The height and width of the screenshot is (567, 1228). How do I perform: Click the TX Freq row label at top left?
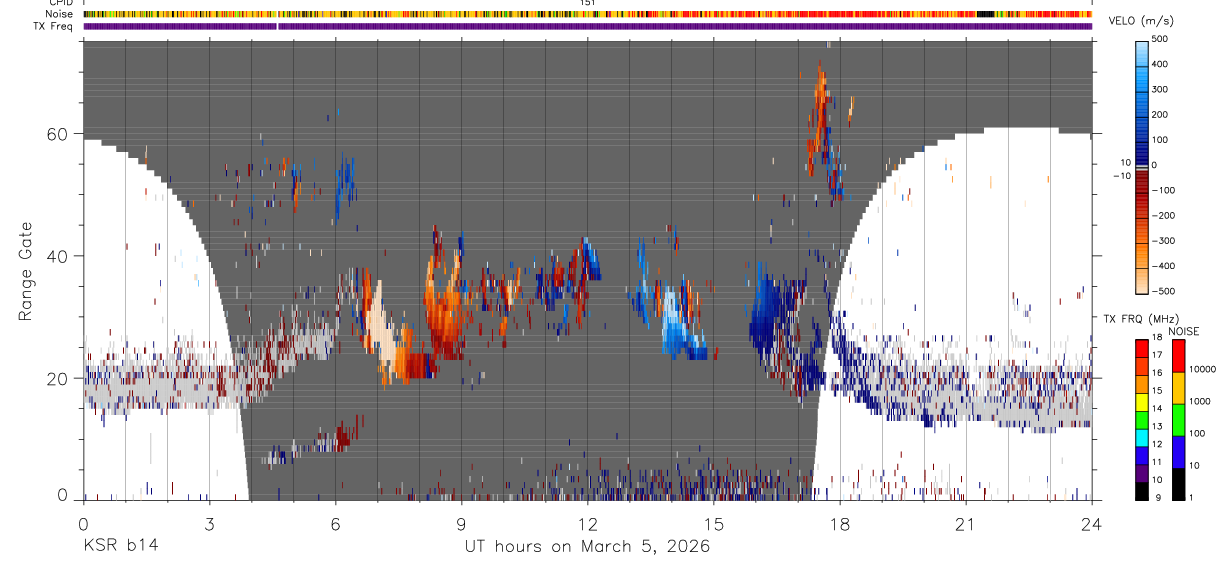tap(55, 26)
